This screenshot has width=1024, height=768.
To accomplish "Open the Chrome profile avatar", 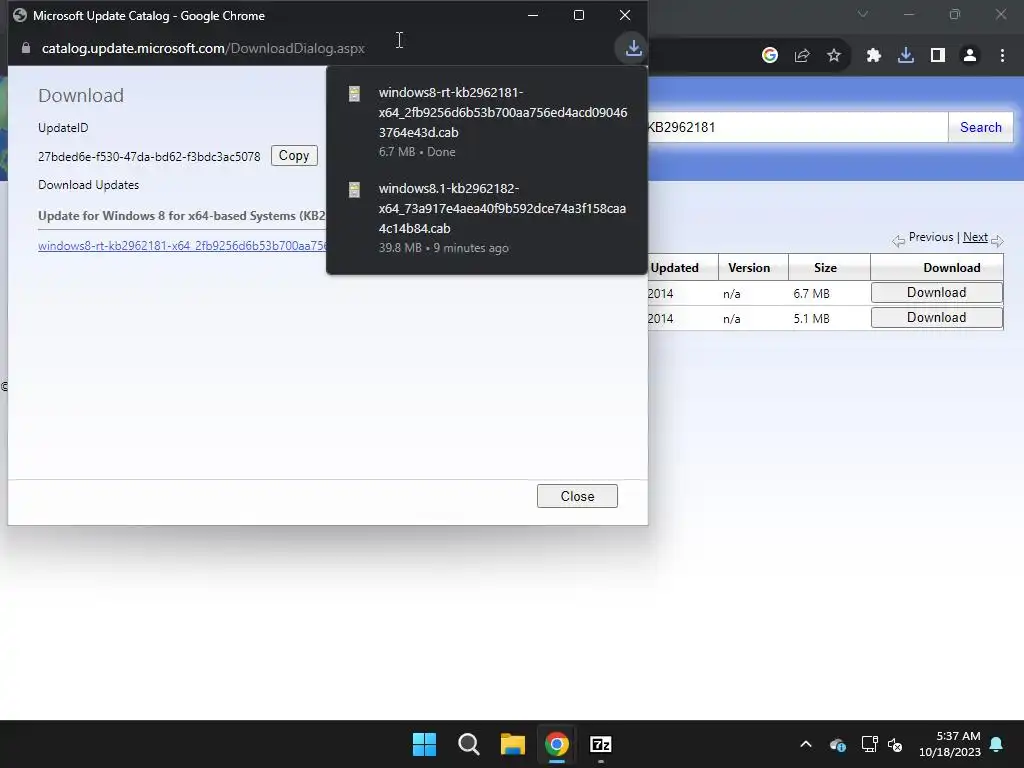I will coord(970,56).
